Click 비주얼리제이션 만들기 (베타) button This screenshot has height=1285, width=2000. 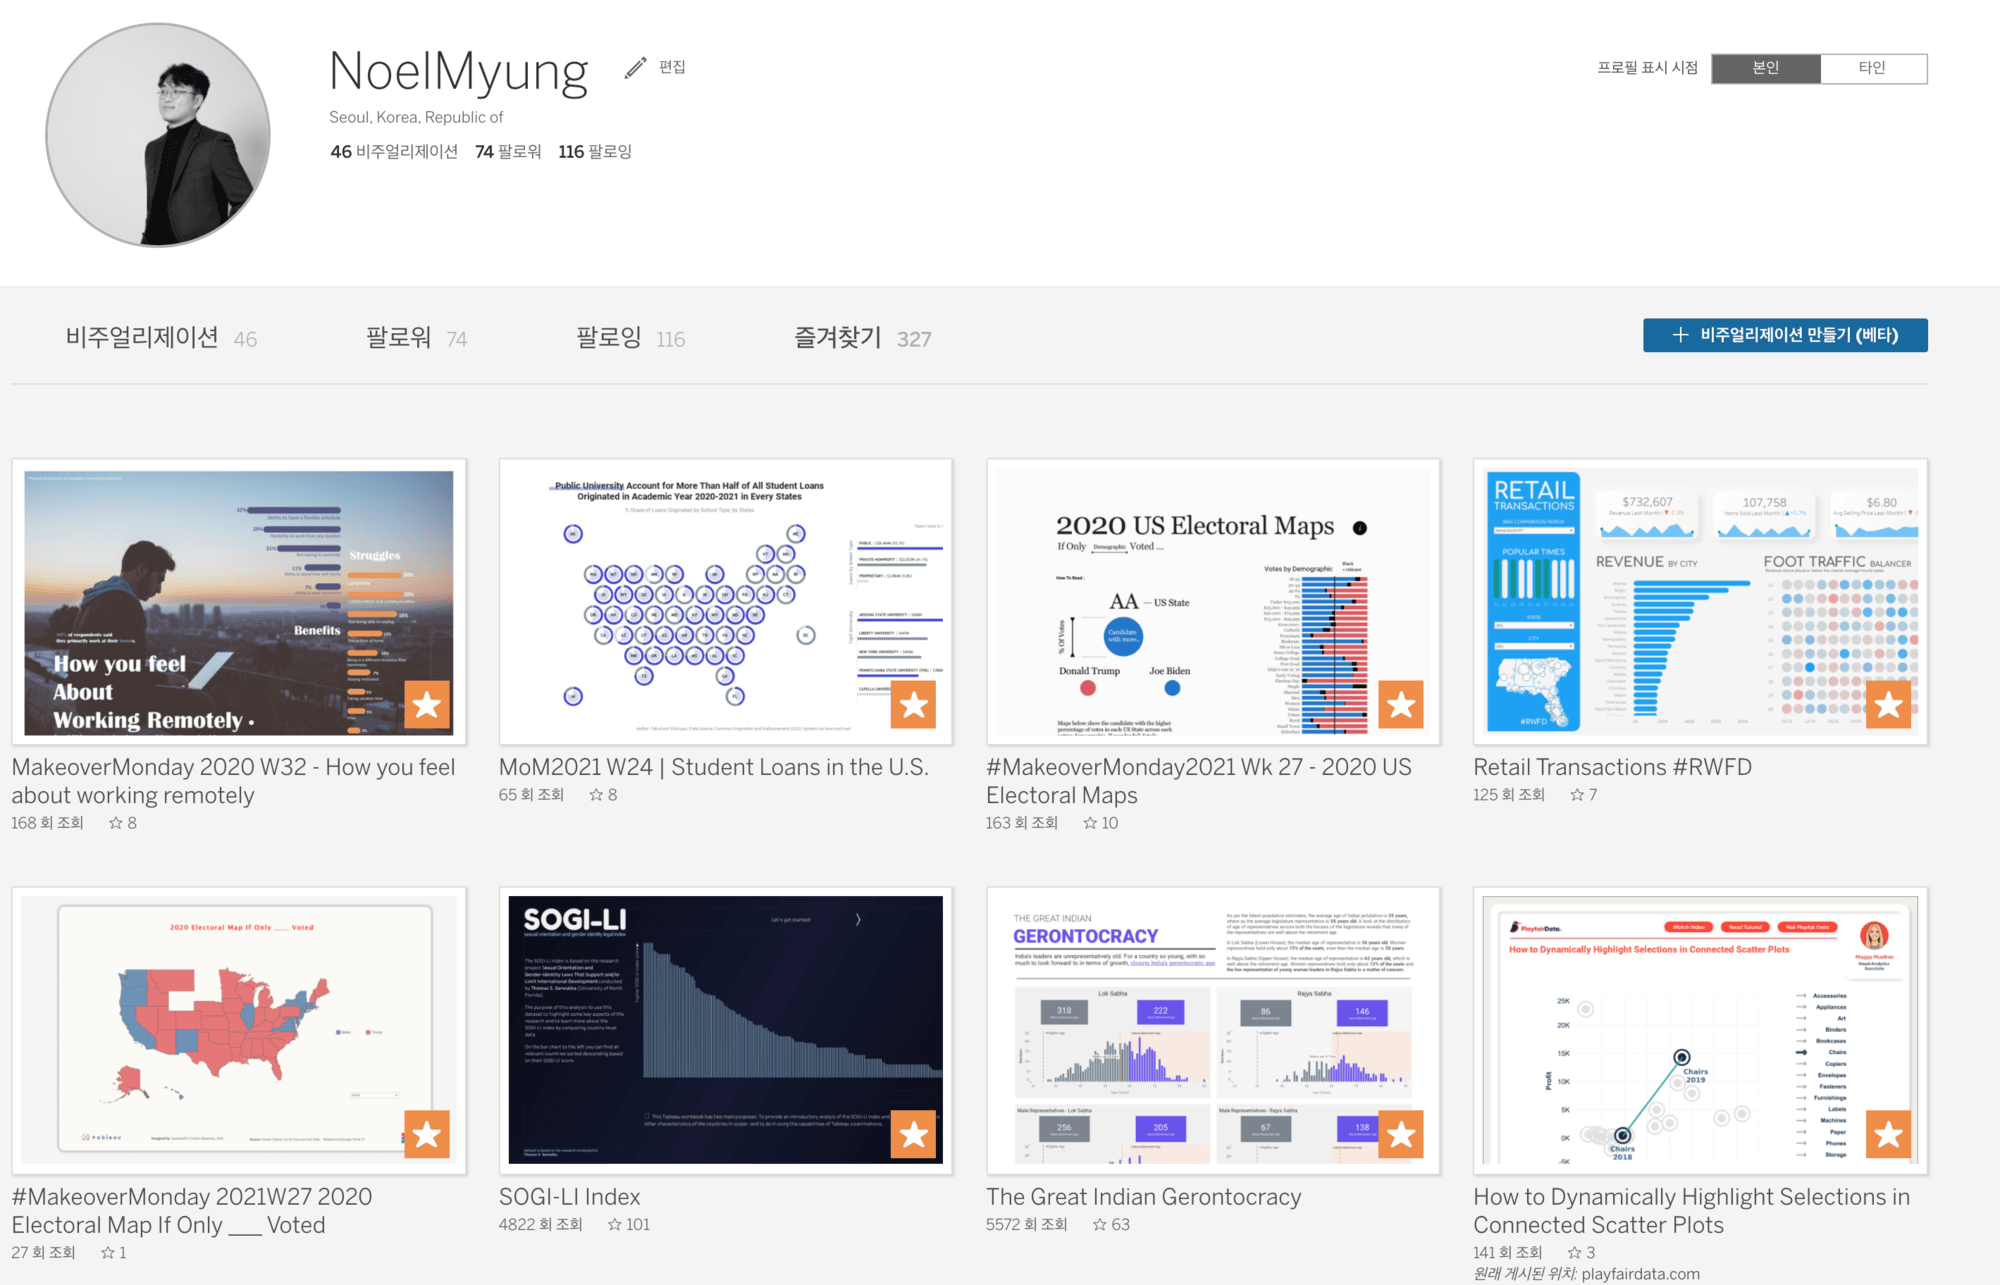(x=1785, y=335)
